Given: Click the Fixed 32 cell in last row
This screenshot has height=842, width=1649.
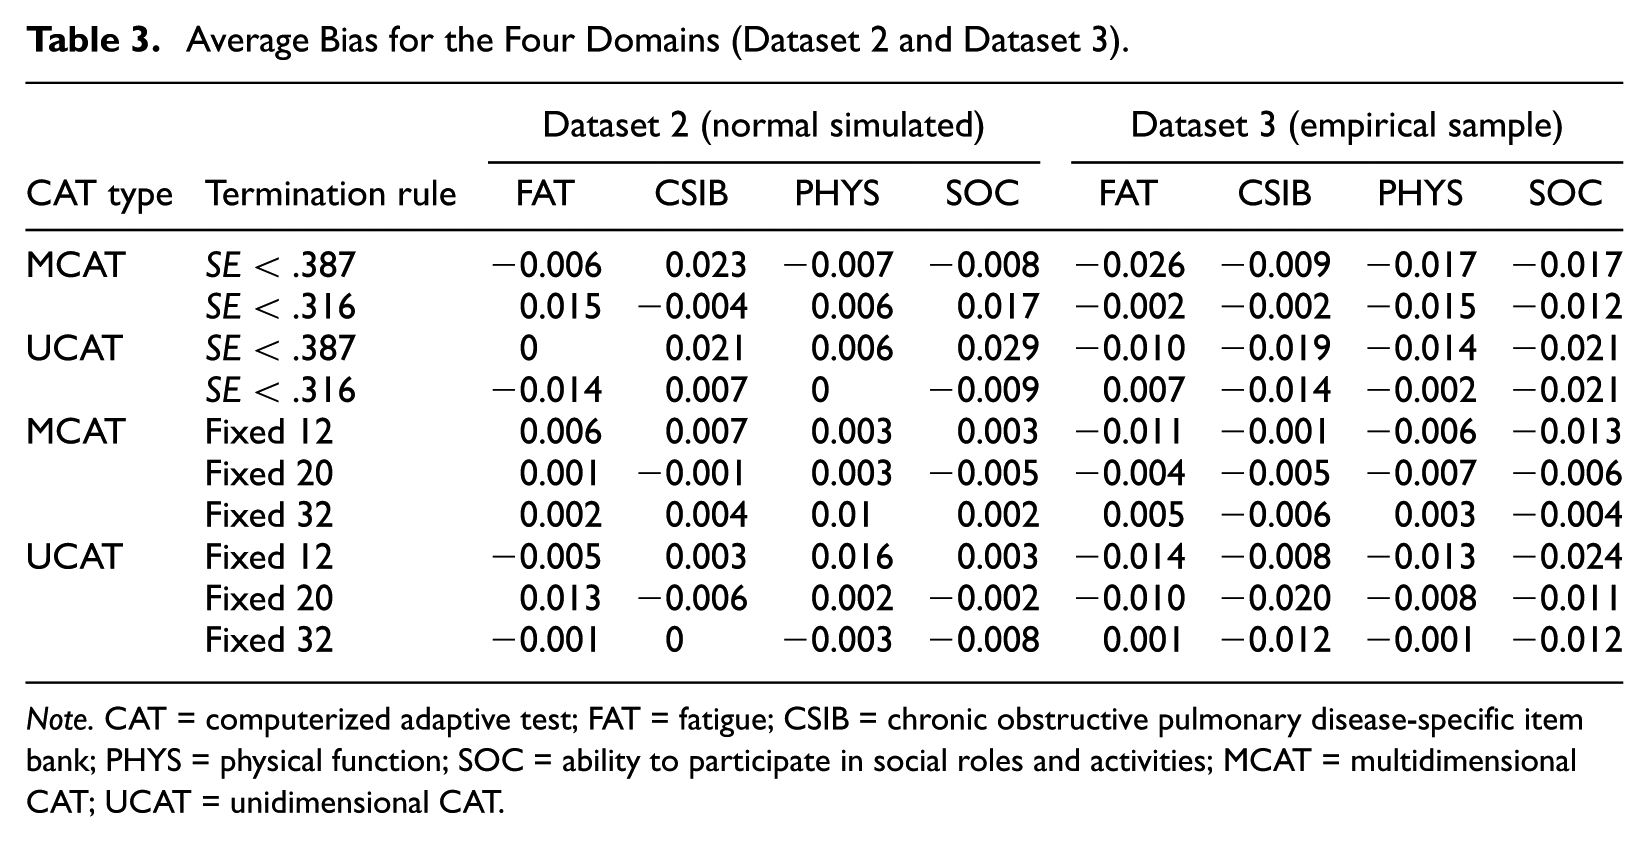Looking at the screenshot, I should pyautogui.click(x=268, y=640).
